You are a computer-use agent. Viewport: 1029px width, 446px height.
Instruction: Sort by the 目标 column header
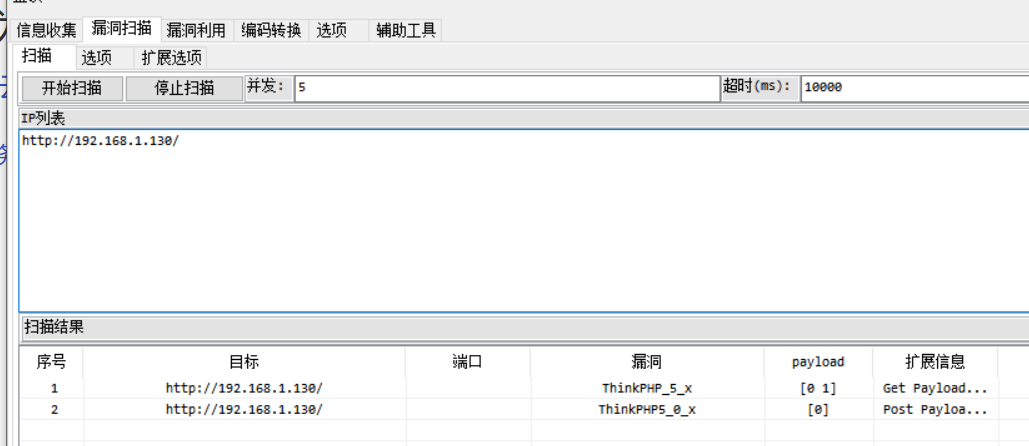(x=243, y=361)
